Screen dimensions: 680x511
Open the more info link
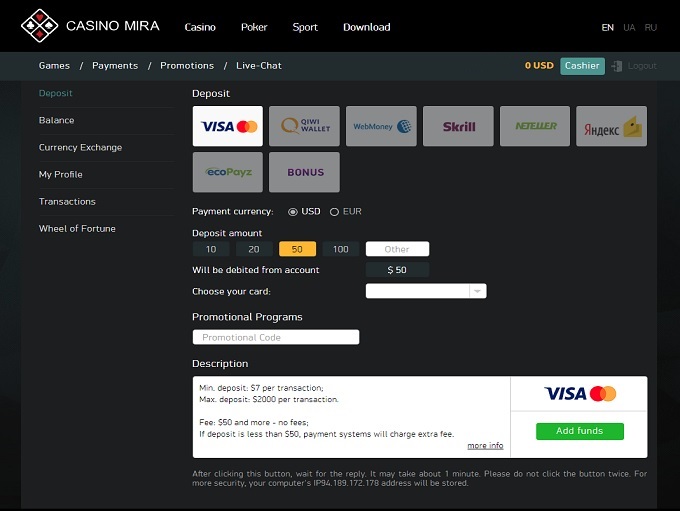pos(485,446)
